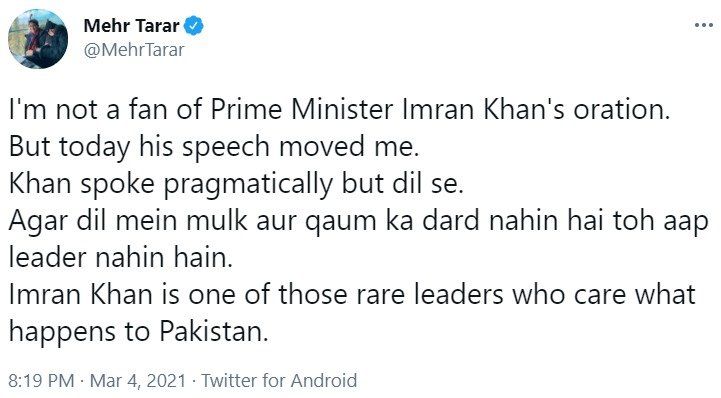Viewport: 721px width, 398px height.
Task: Open the @MehrTarar handle link
Action: (x=134, y=50)
